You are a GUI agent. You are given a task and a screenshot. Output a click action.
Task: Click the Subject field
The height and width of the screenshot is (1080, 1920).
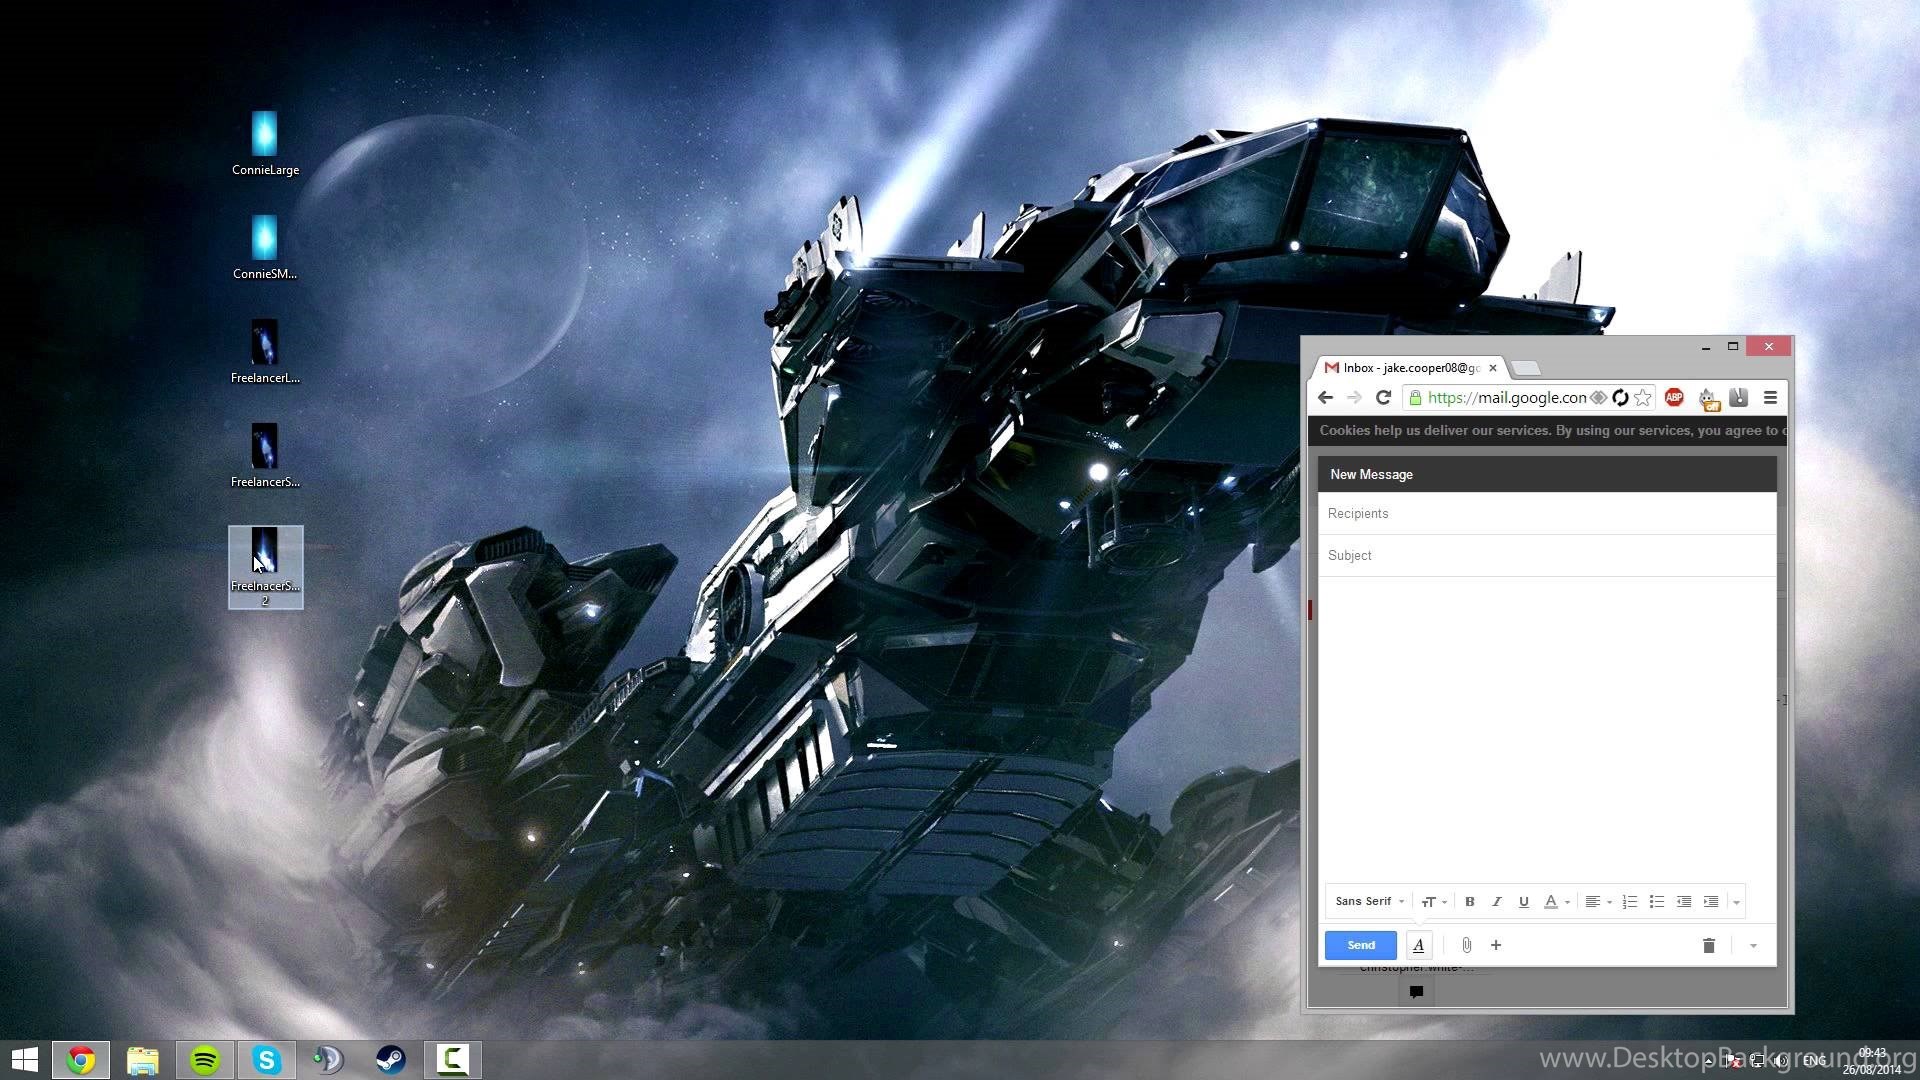(1547, 555)
